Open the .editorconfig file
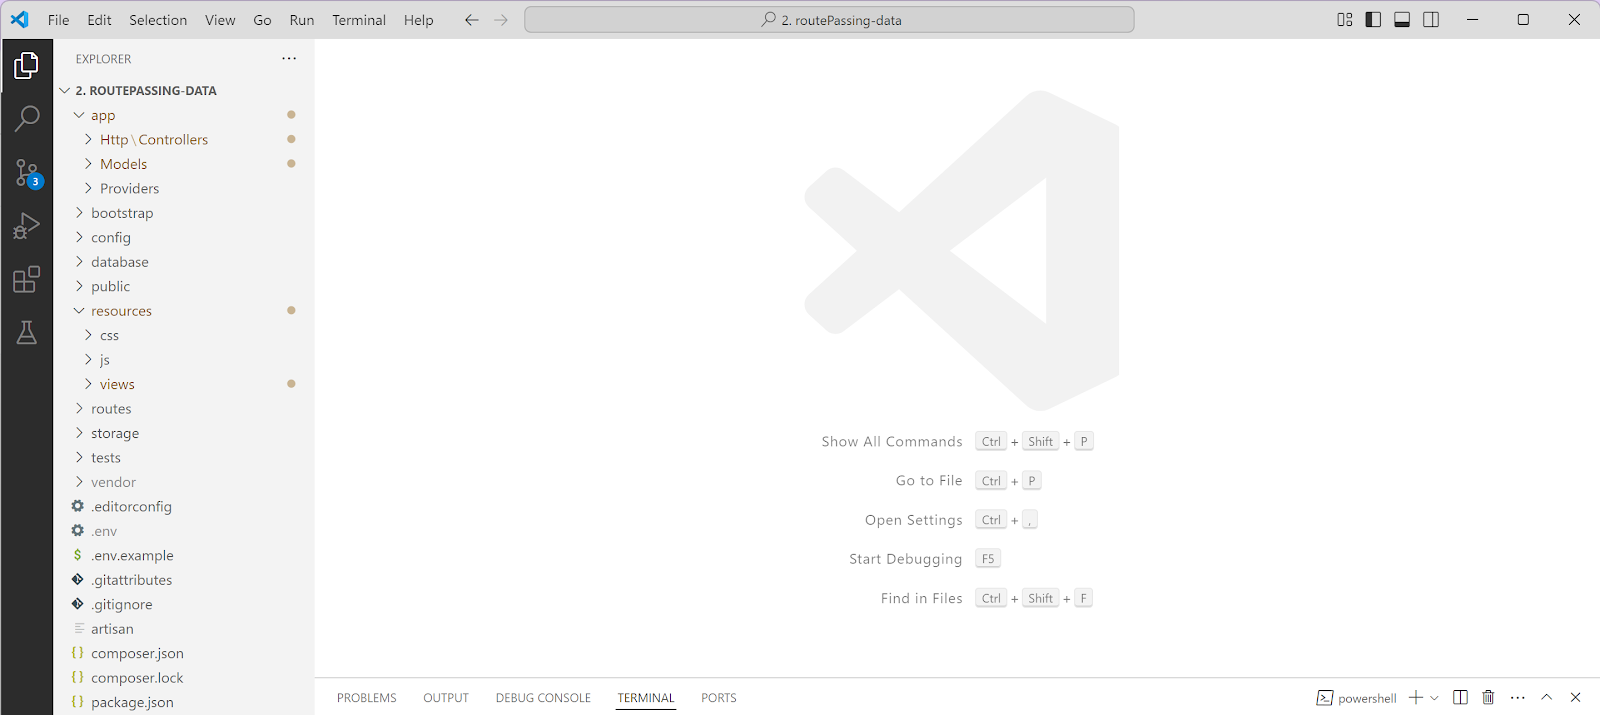1600x715 pixels. tap(184, 507)
